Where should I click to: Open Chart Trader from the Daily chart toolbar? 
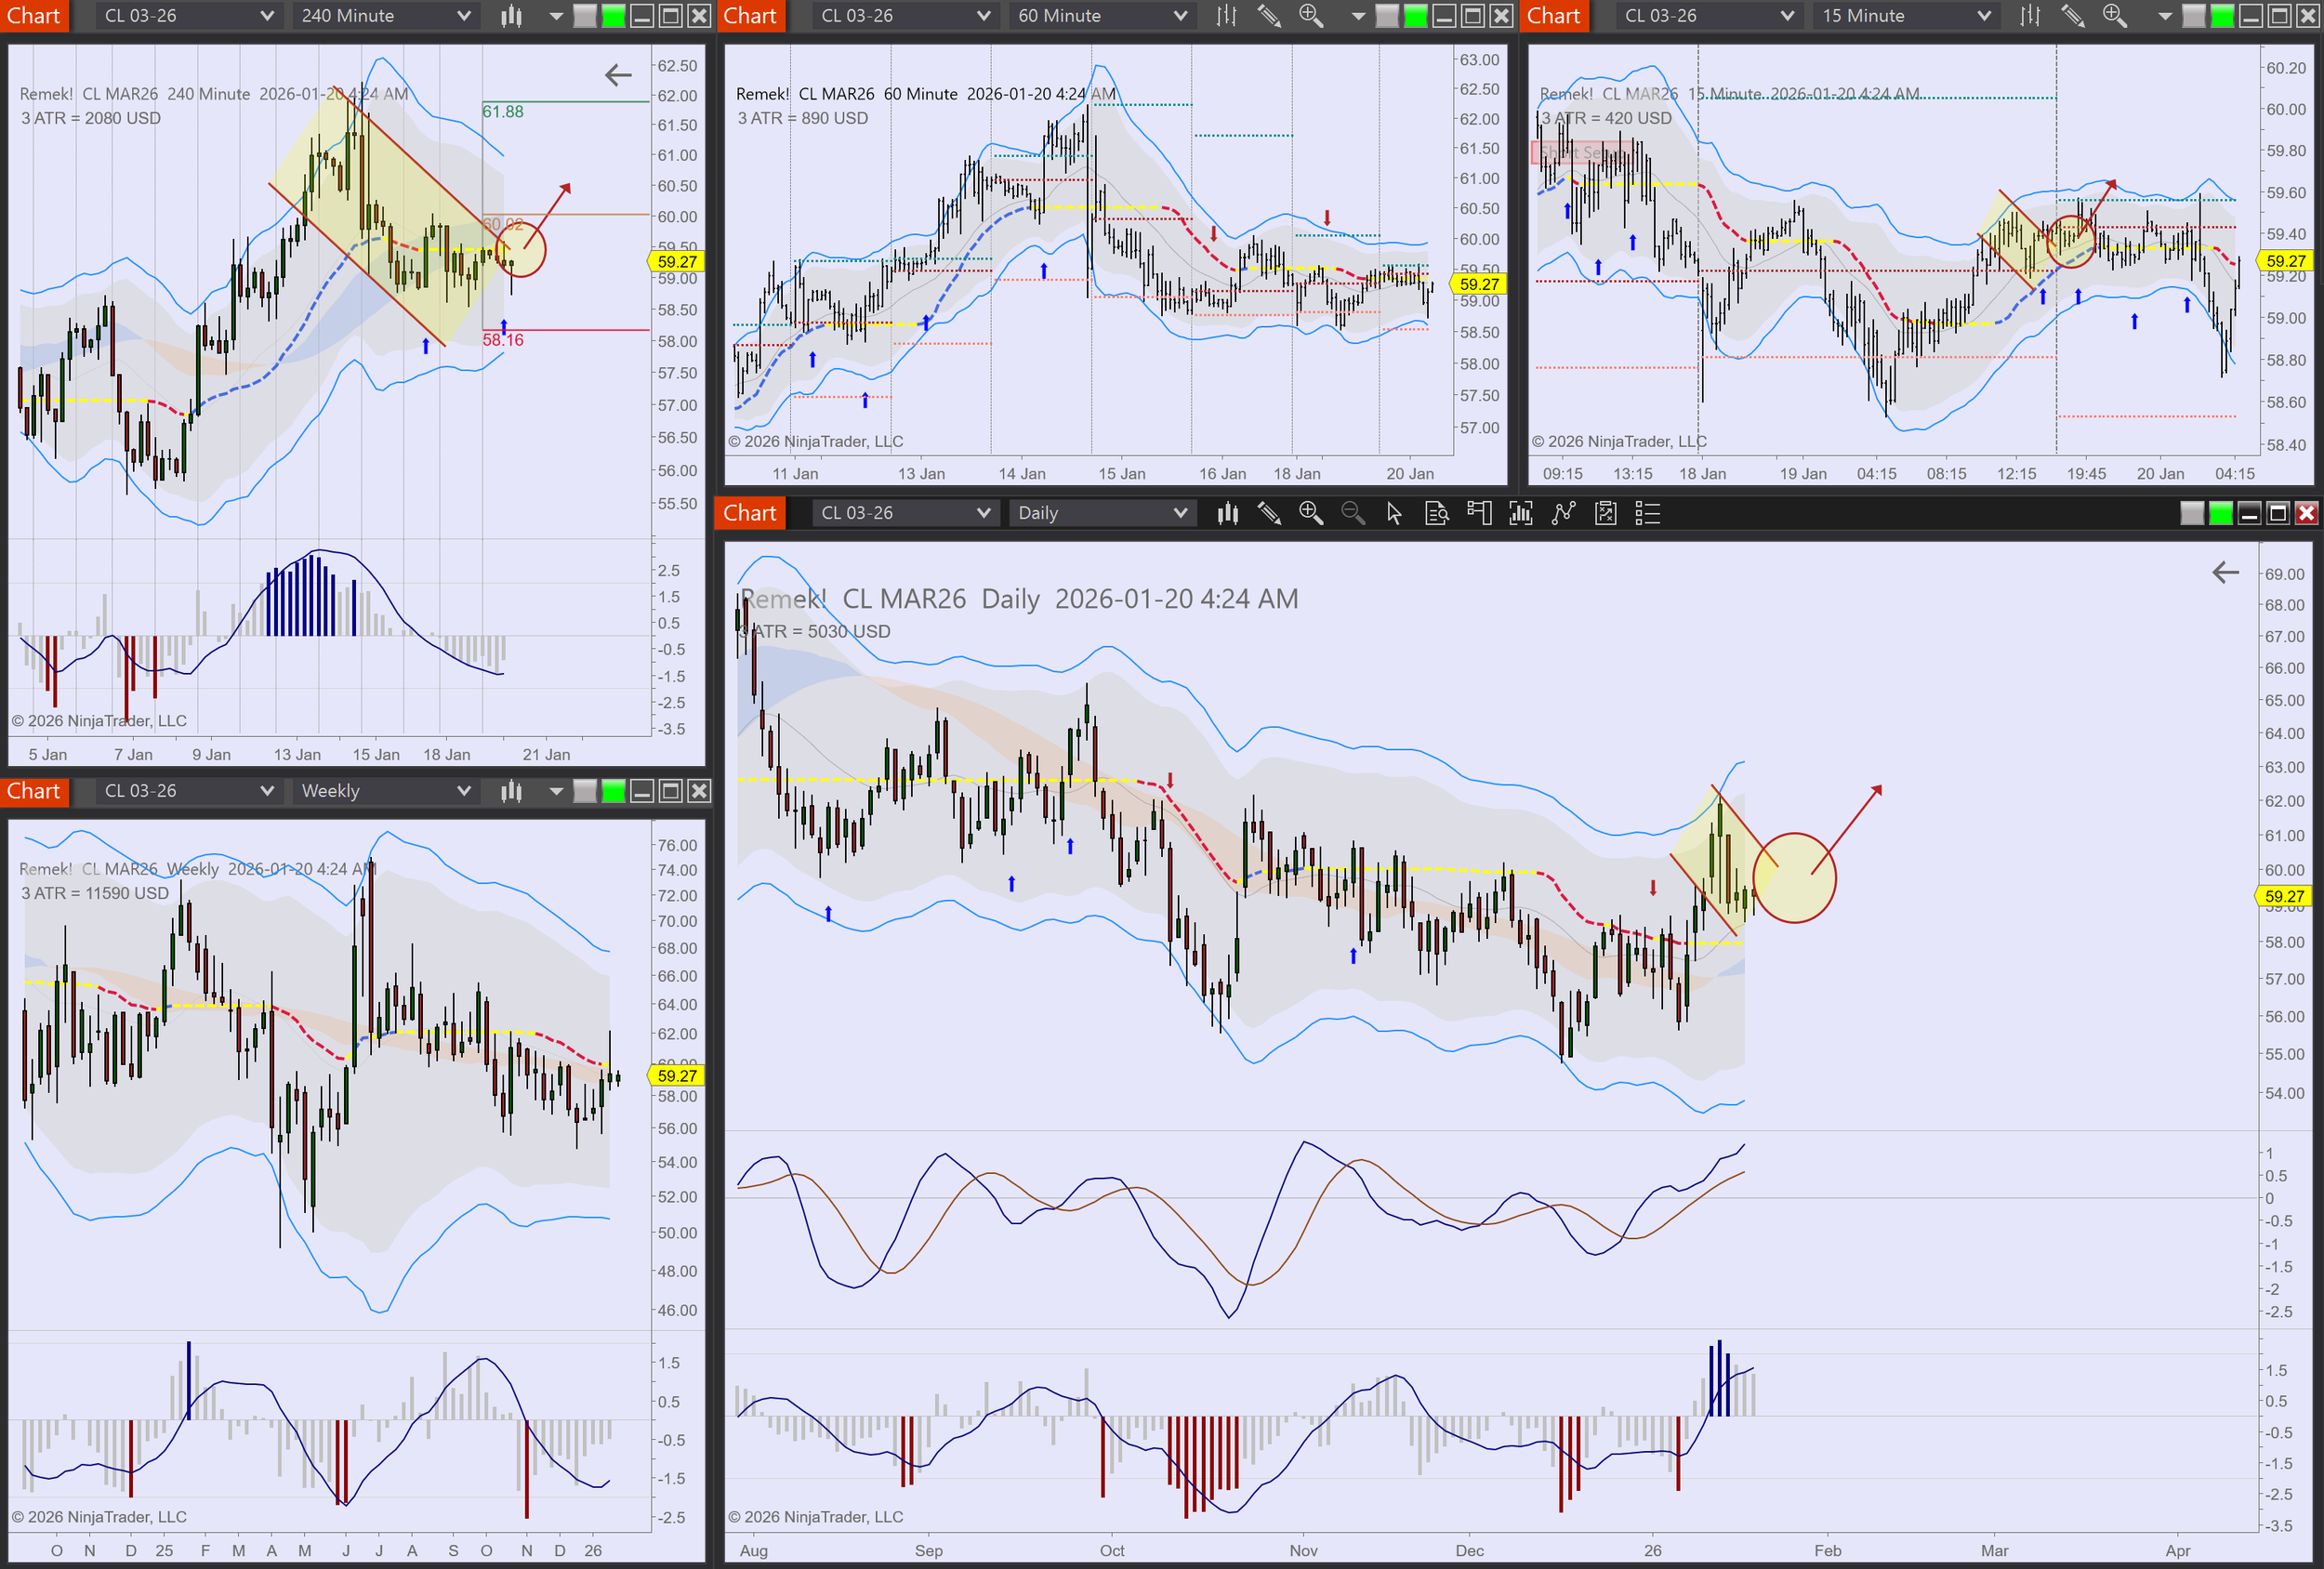[1479, 513]
